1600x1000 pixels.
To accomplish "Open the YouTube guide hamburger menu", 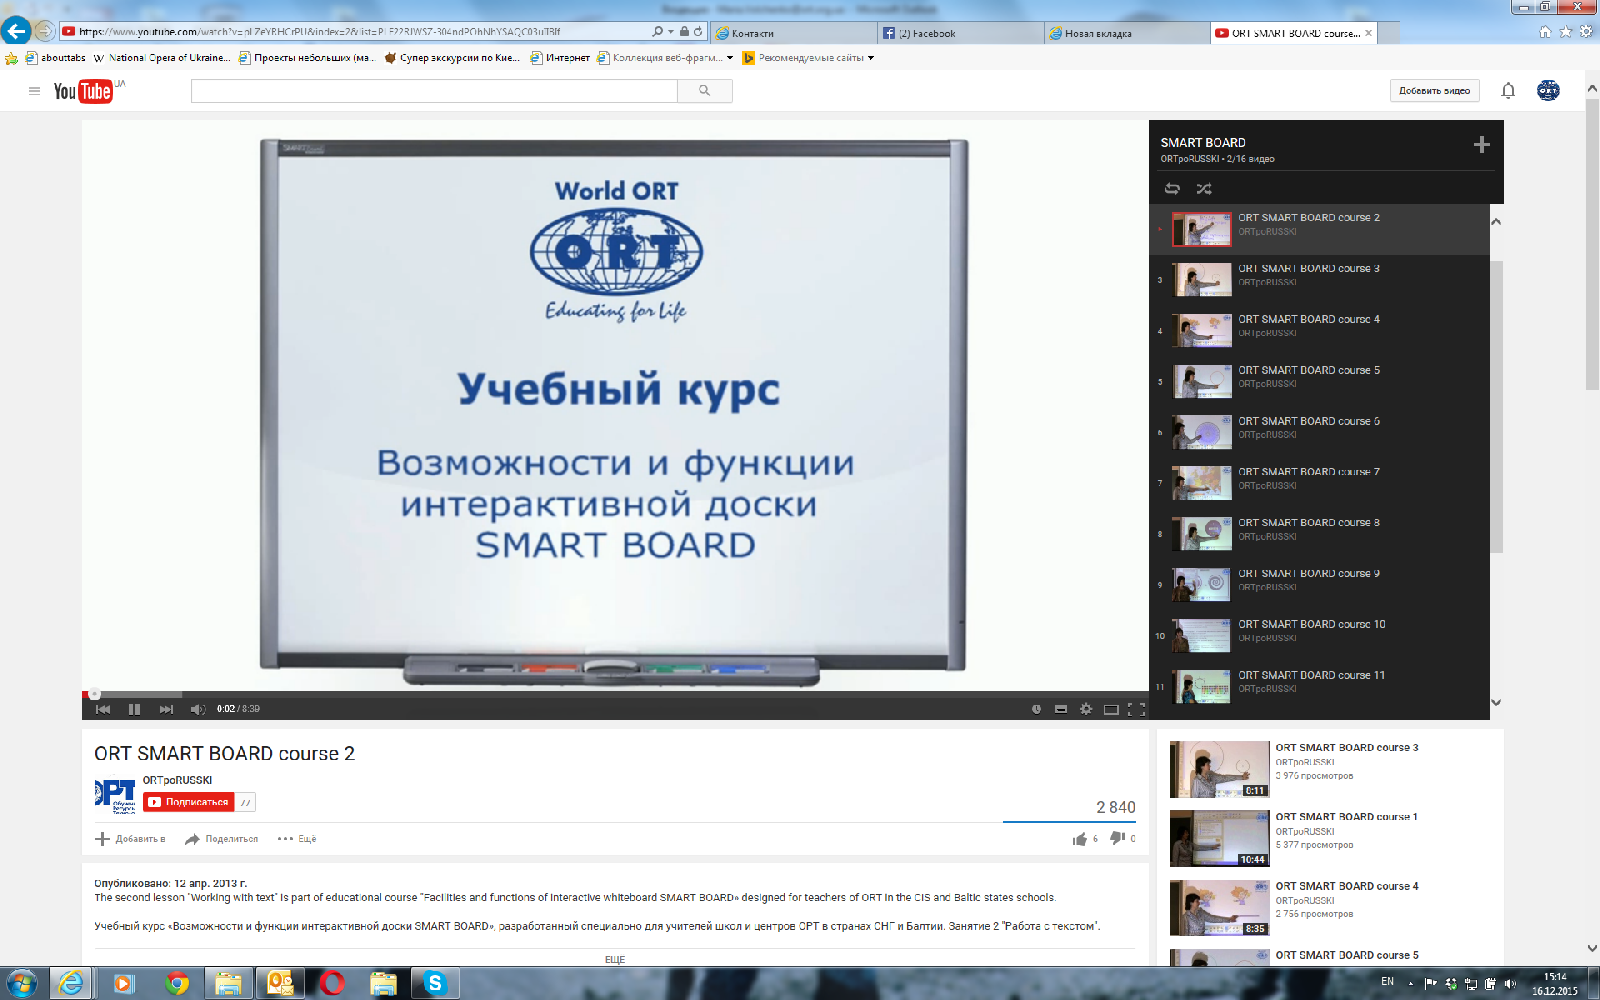I will (x=34, y=91).
